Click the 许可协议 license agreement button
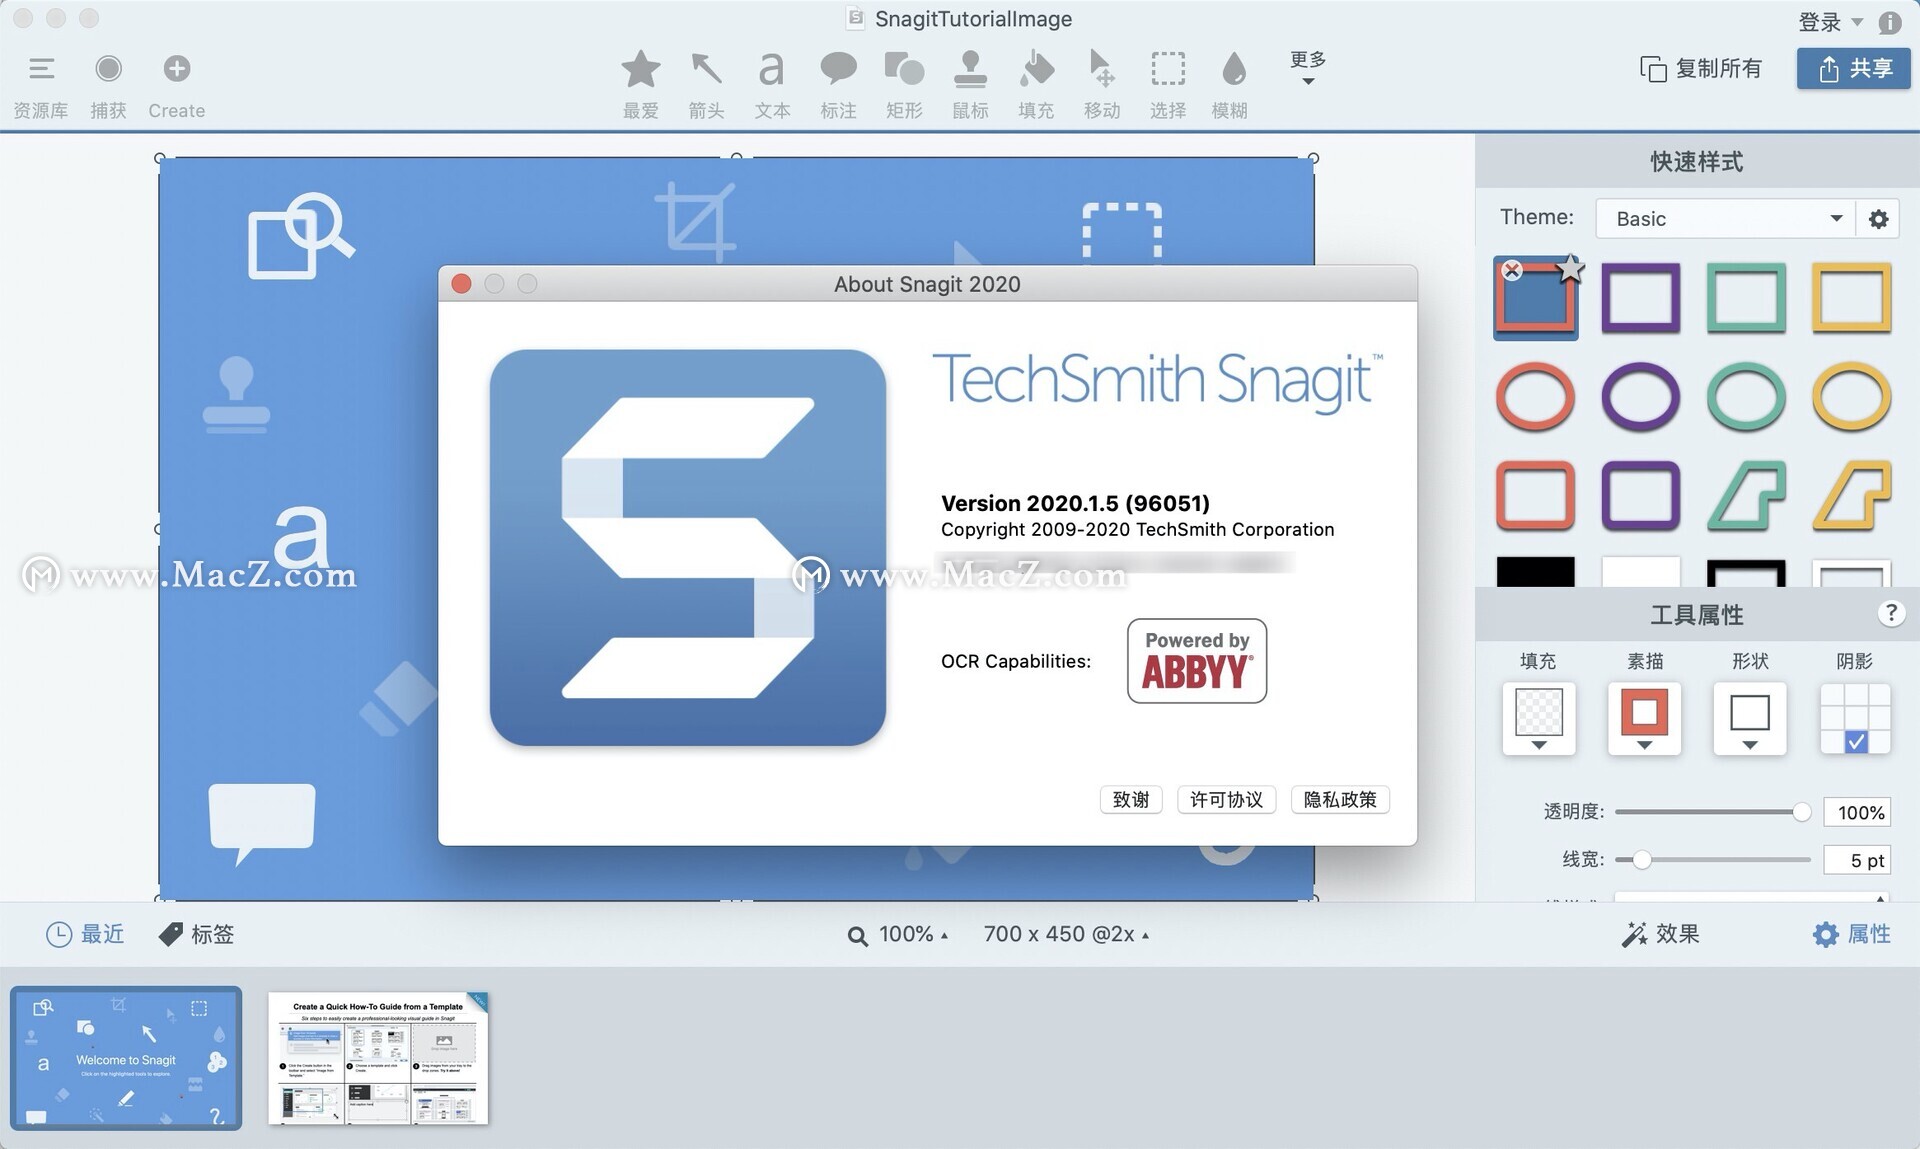 1226,799
